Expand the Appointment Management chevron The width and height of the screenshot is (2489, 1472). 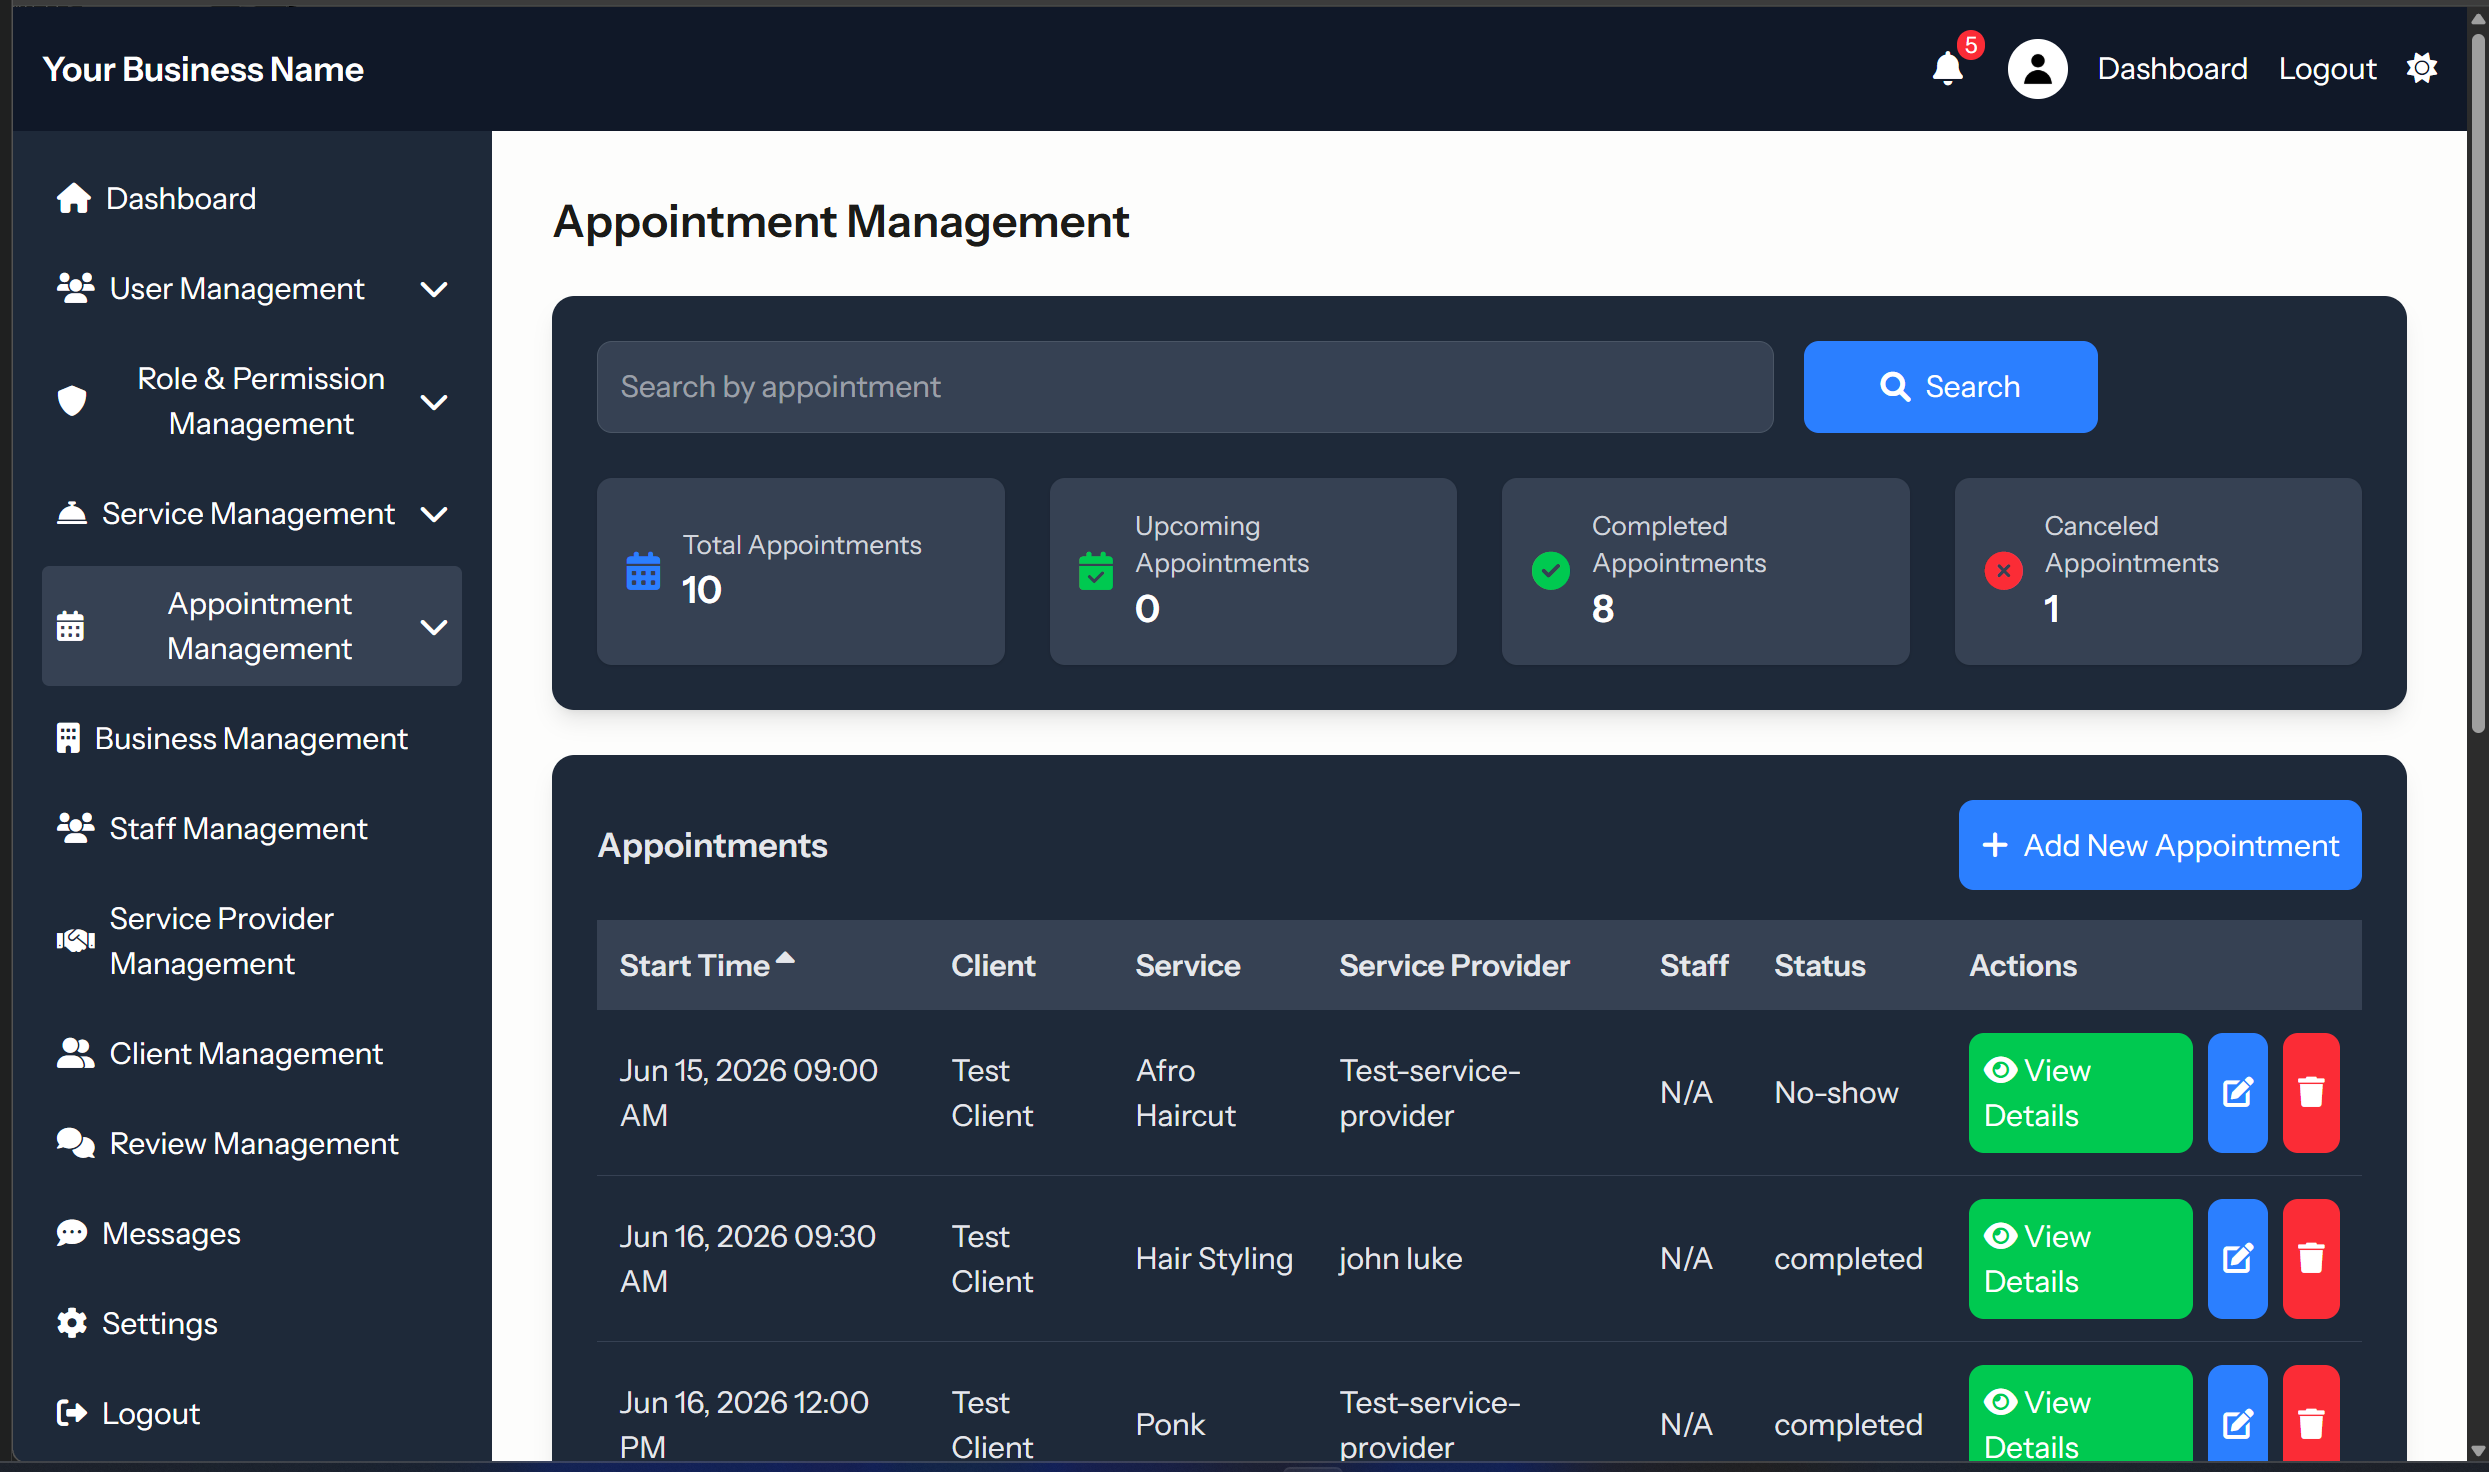tap(434, 627)
